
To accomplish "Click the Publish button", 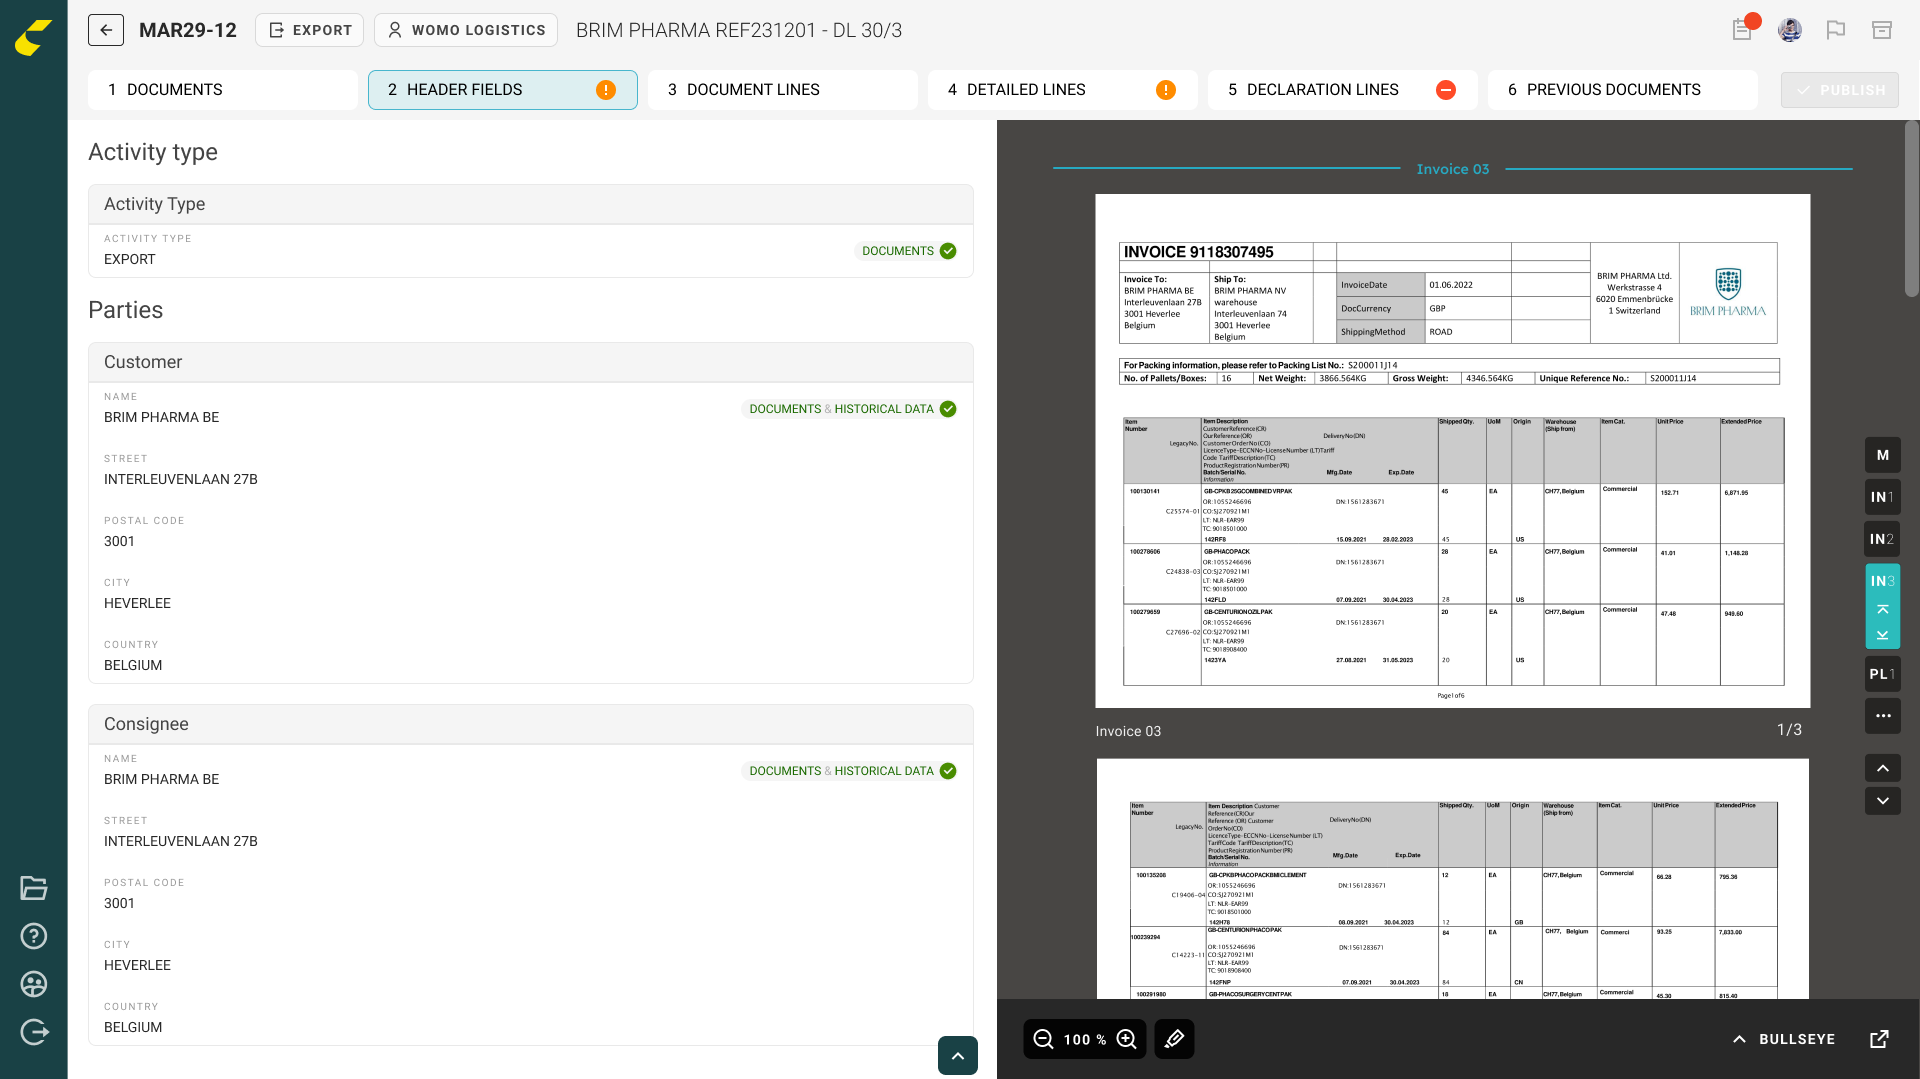I will [1840, 90].
